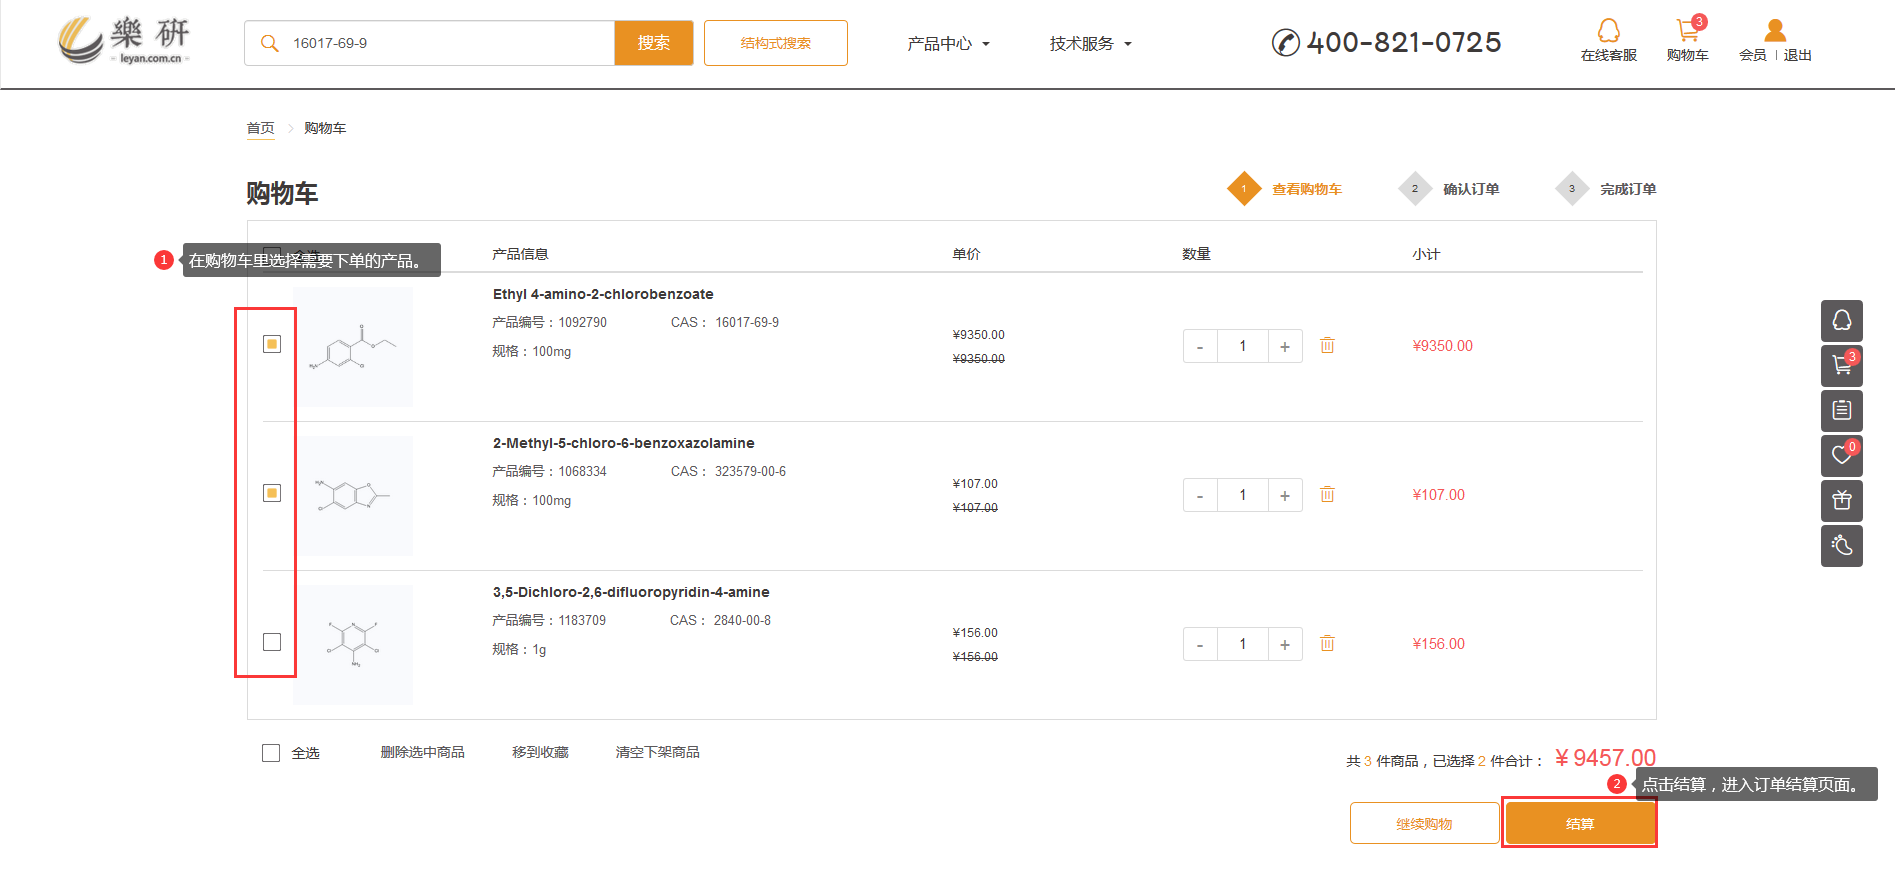Delete Ethyl 4-amino-2-chlorobenzoate using trash icon
This screenshot has width=1895, height=873.
1327,346
